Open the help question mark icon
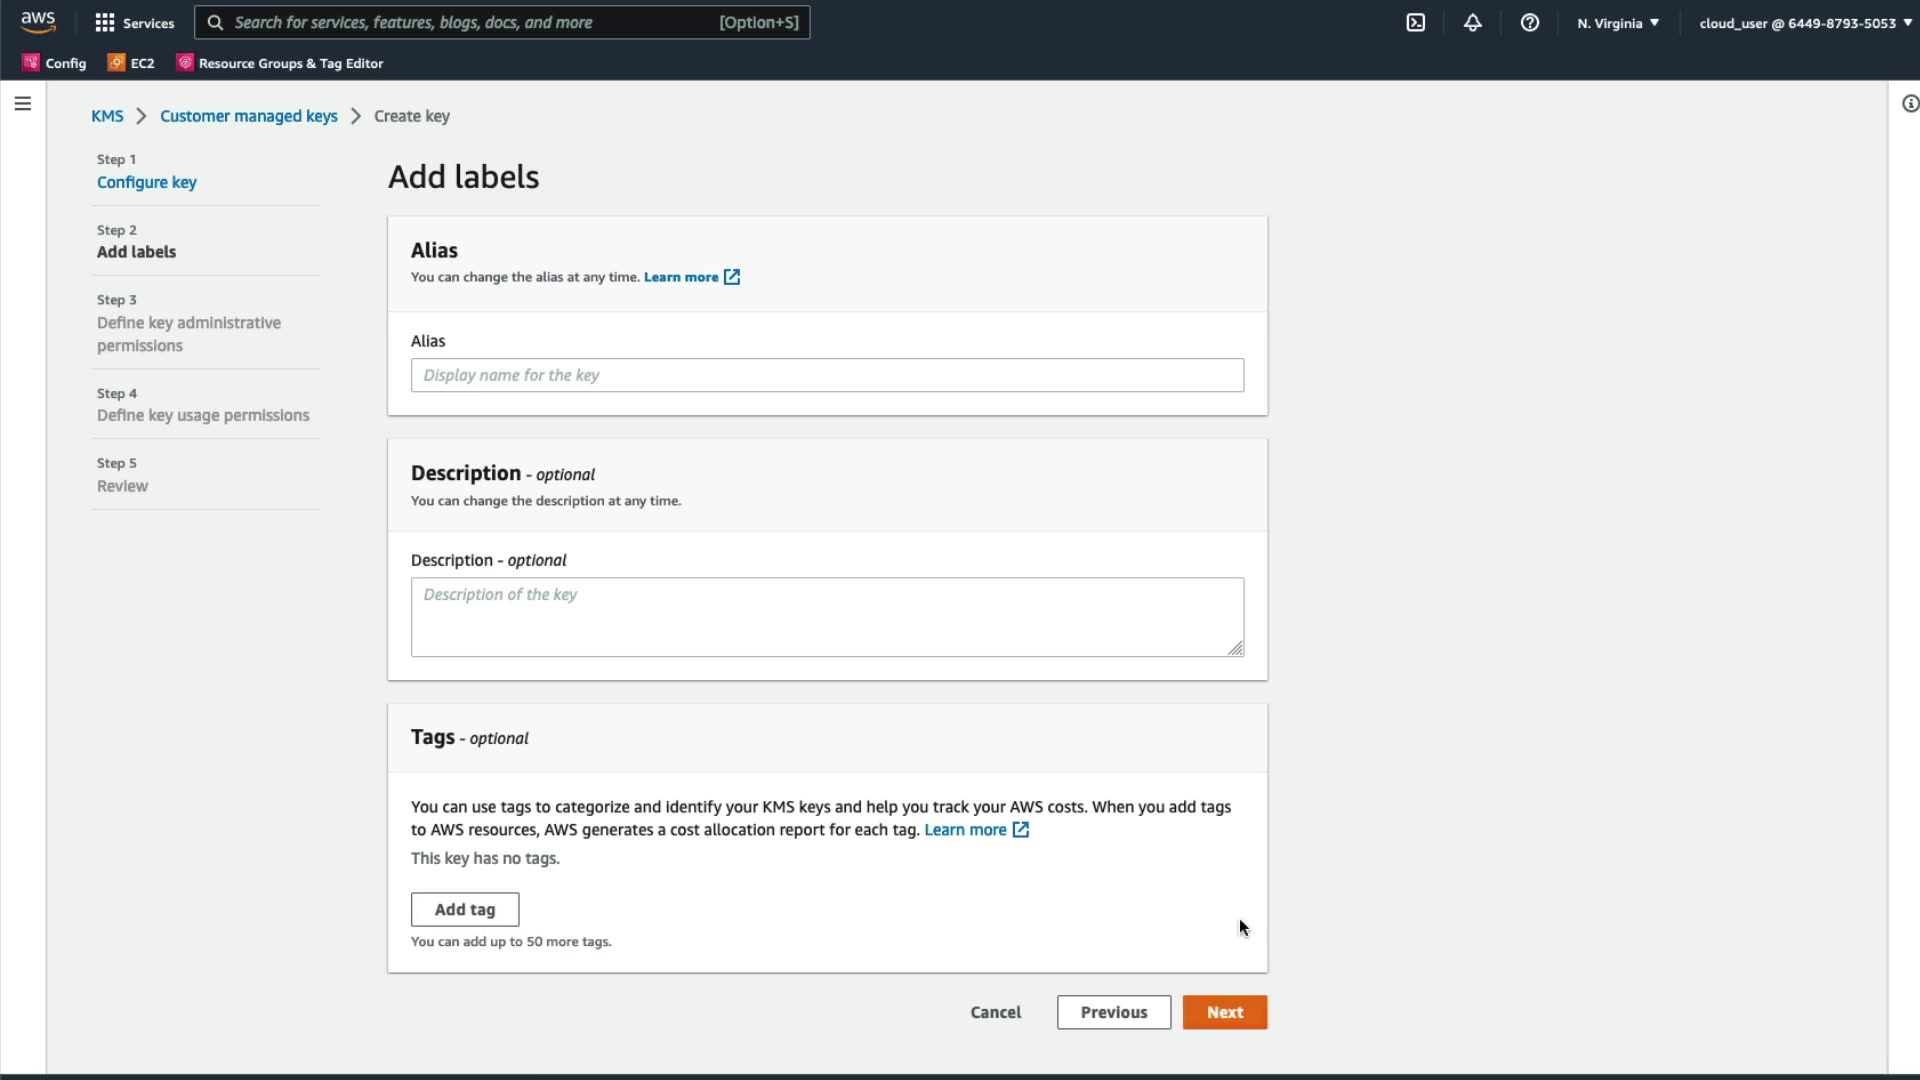Screen dimensions: 1920x1080 coord(1529,22)
